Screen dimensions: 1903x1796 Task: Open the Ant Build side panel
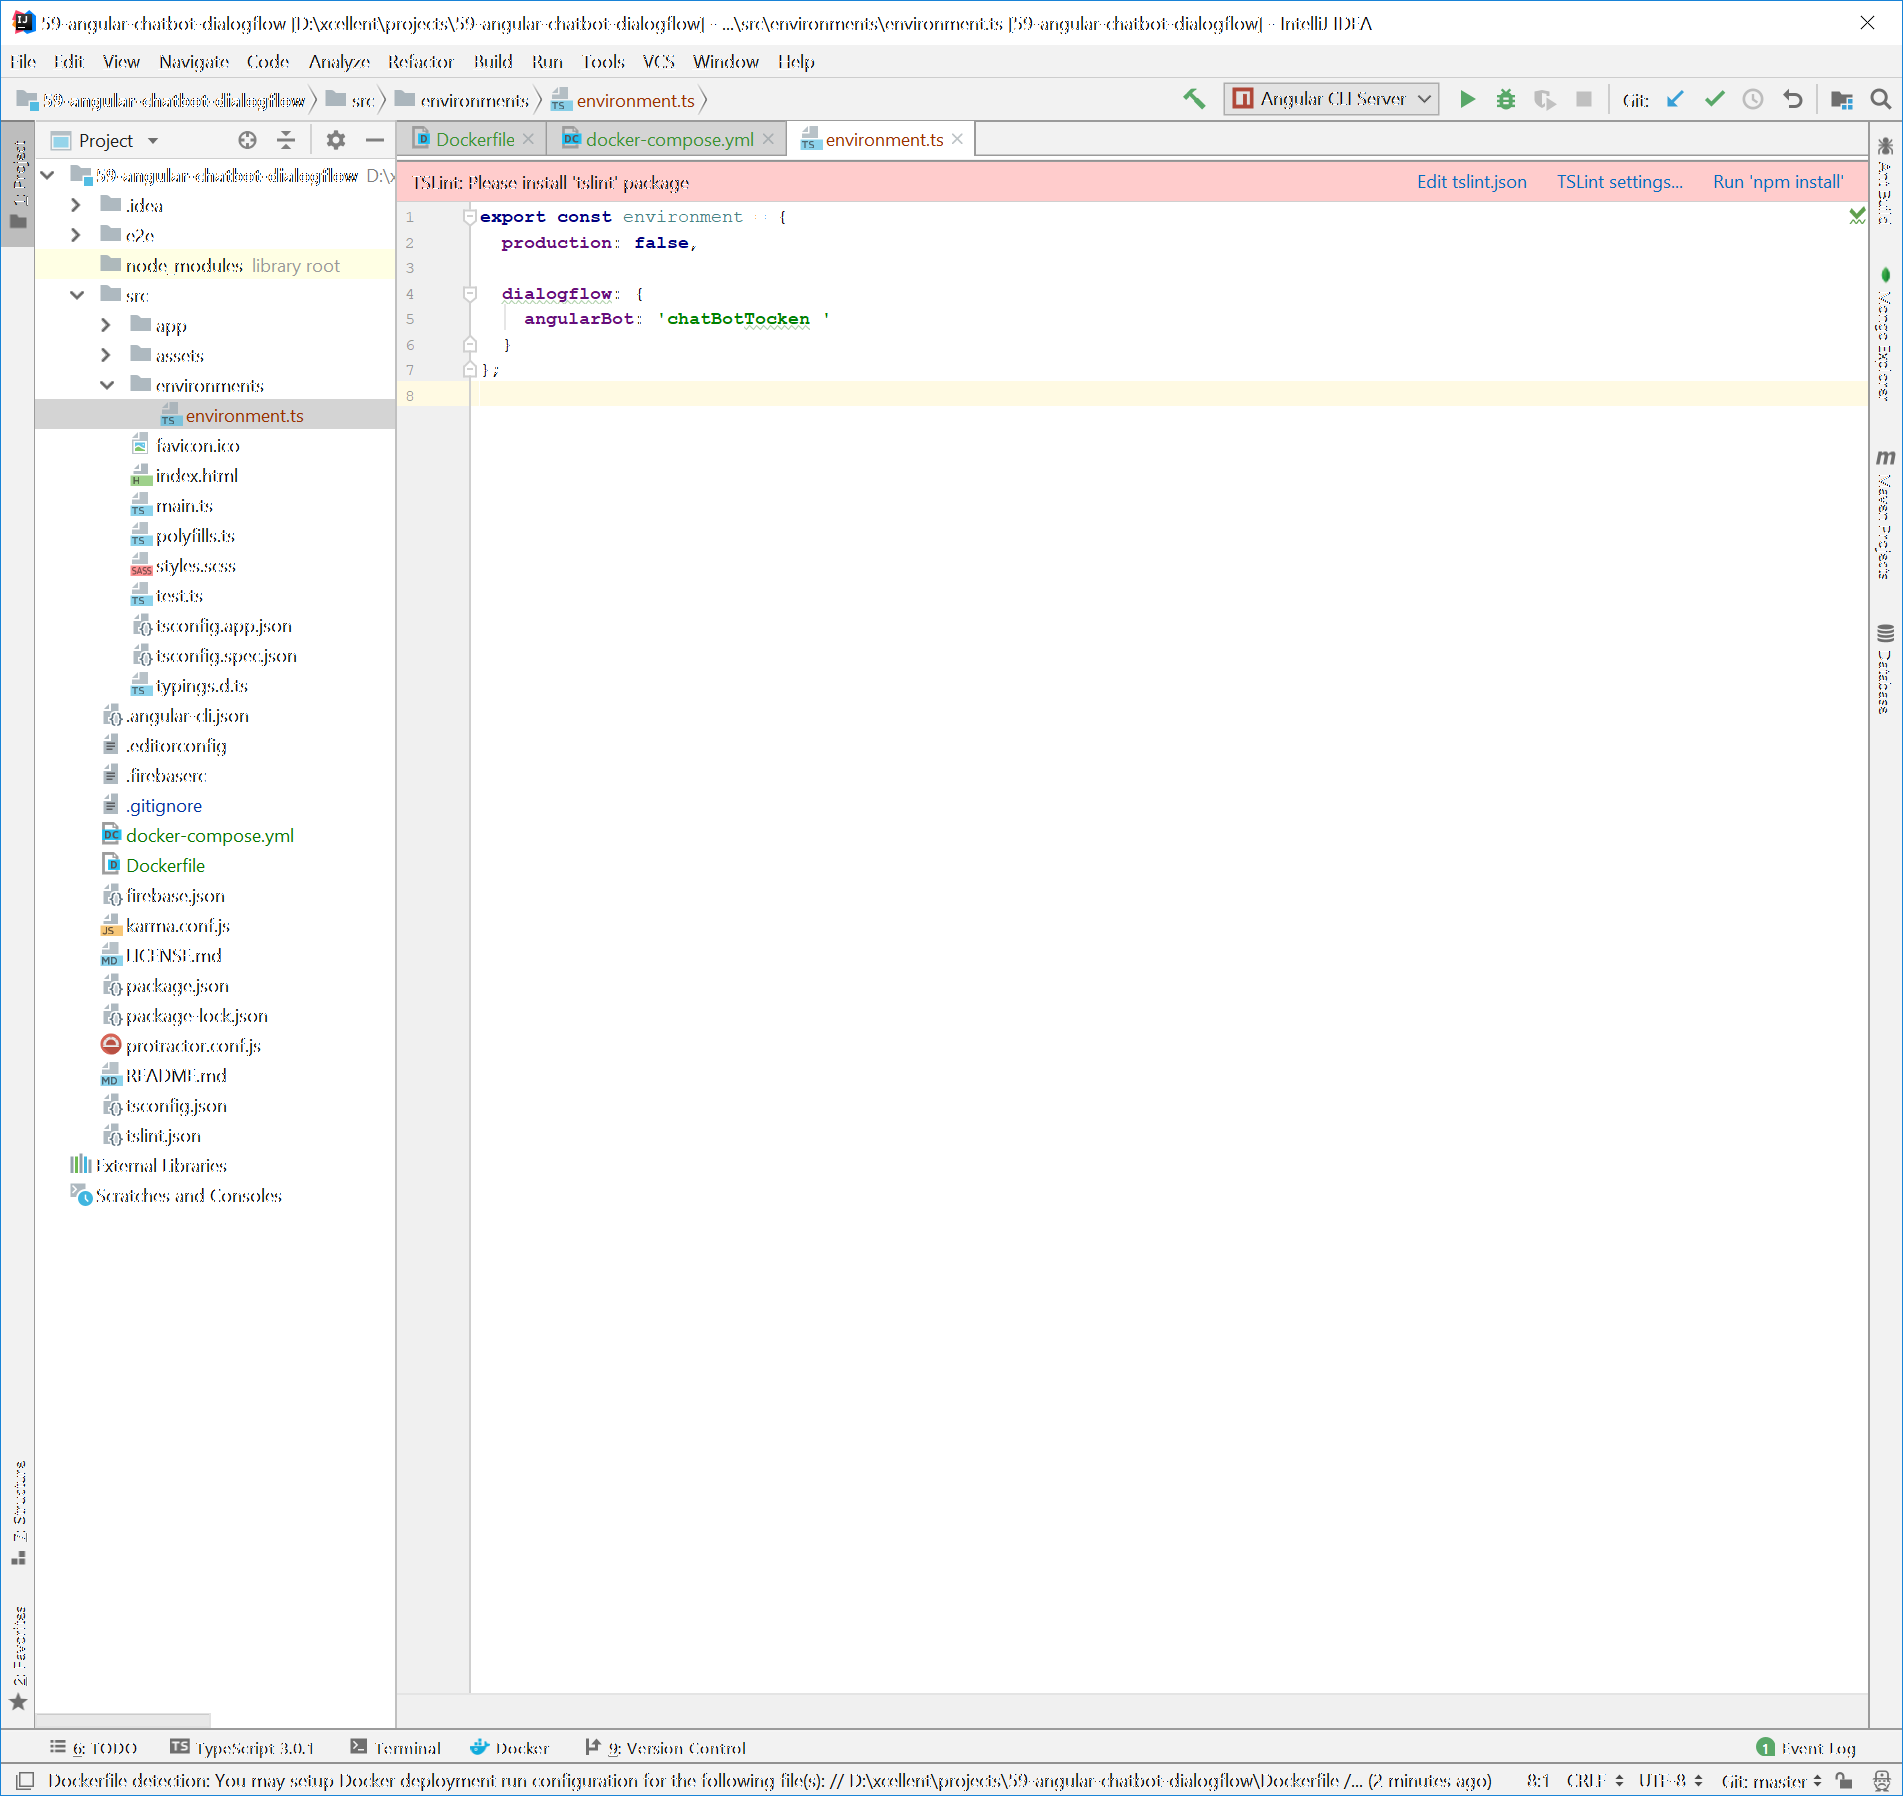pos(1885,182)
